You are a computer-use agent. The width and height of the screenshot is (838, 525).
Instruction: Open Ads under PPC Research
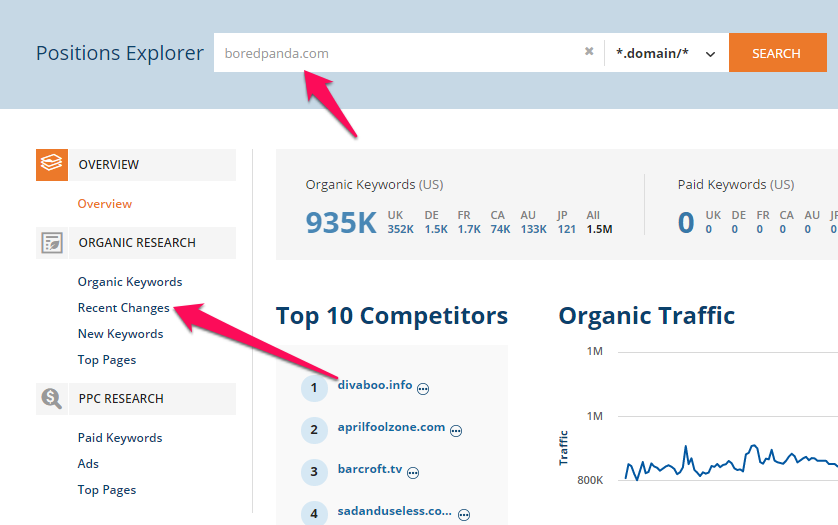click(x=88, y=464)
